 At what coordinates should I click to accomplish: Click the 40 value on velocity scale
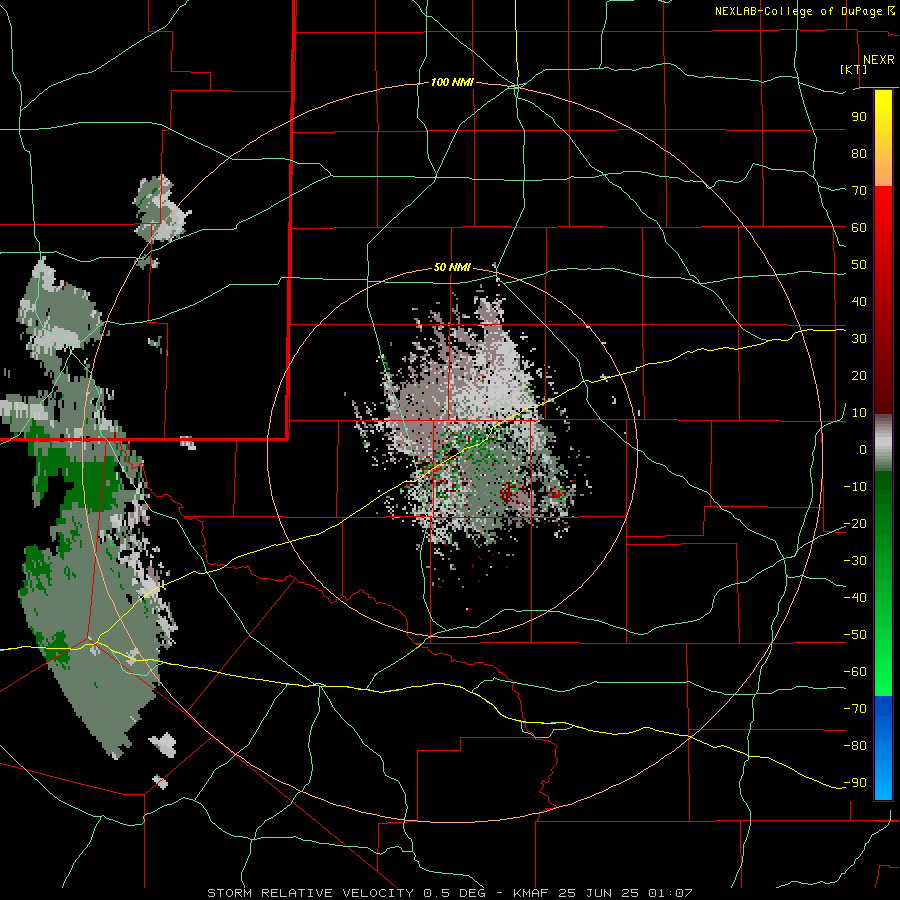[859, 302]
